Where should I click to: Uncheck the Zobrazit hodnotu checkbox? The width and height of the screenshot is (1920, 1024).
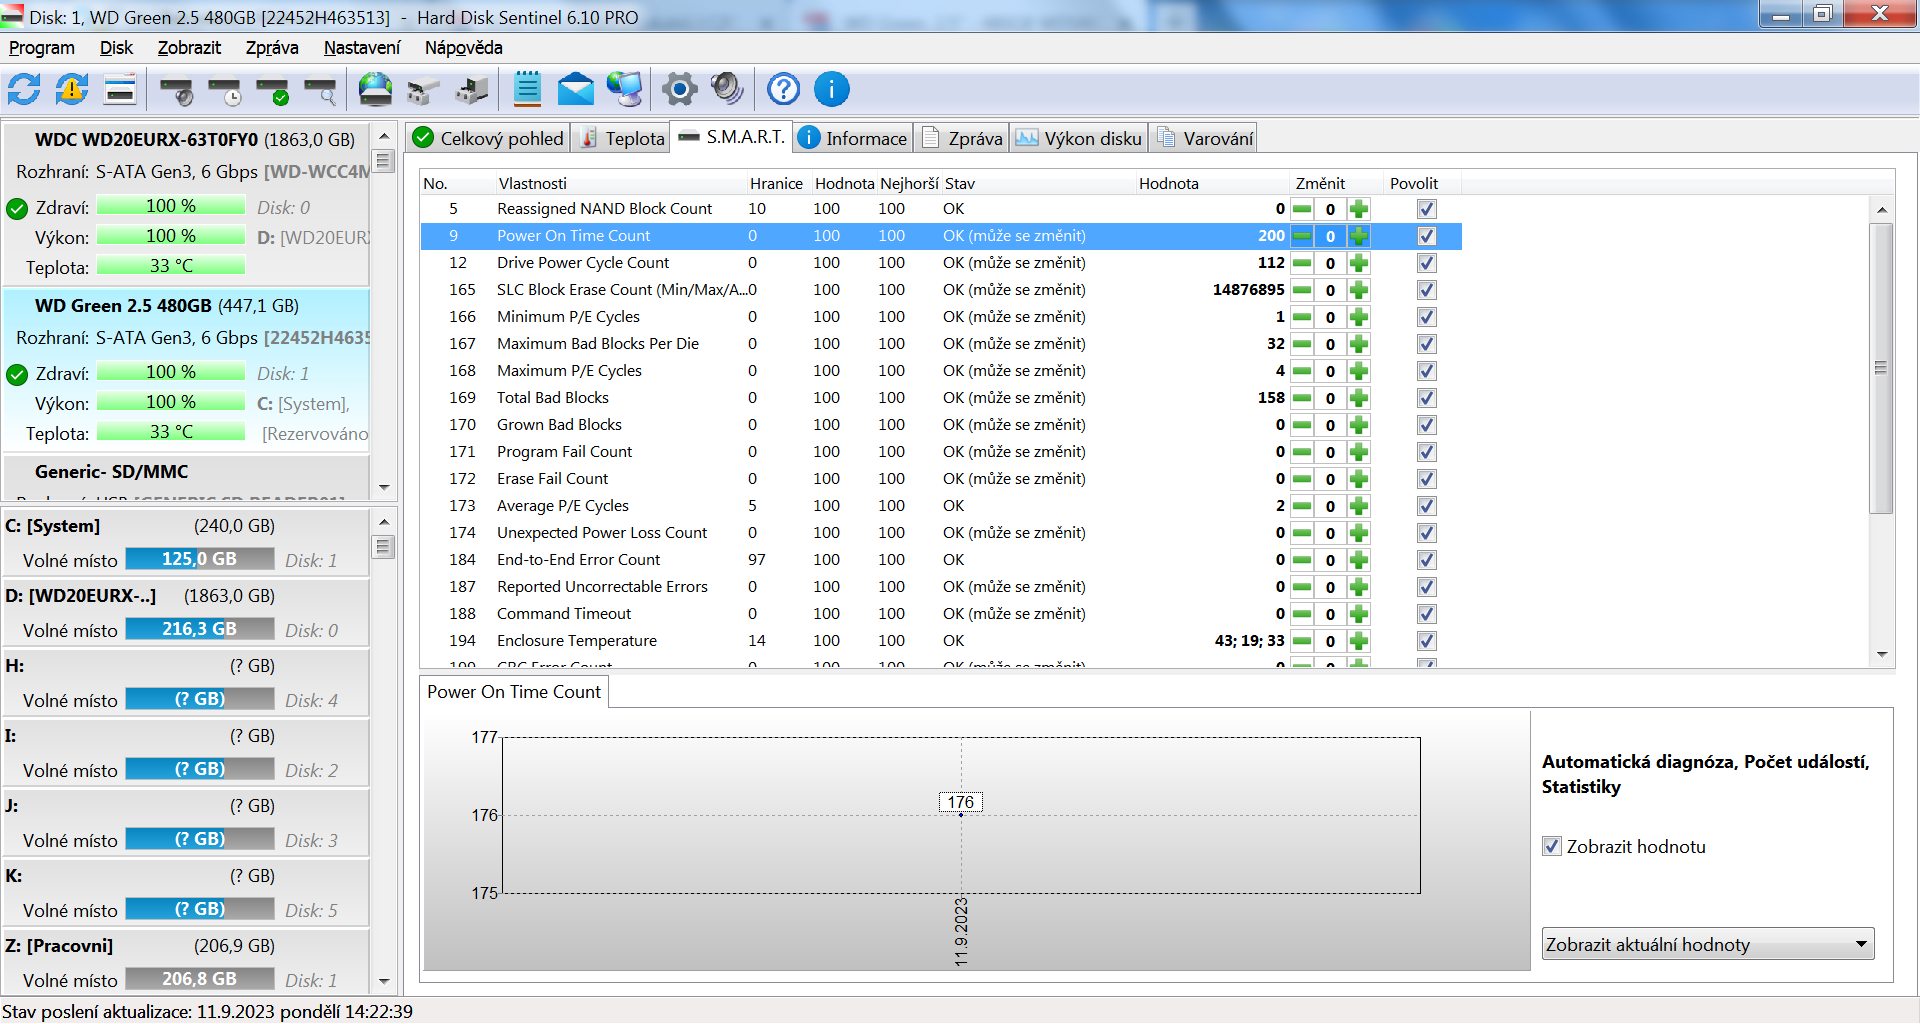(1552, 846)
